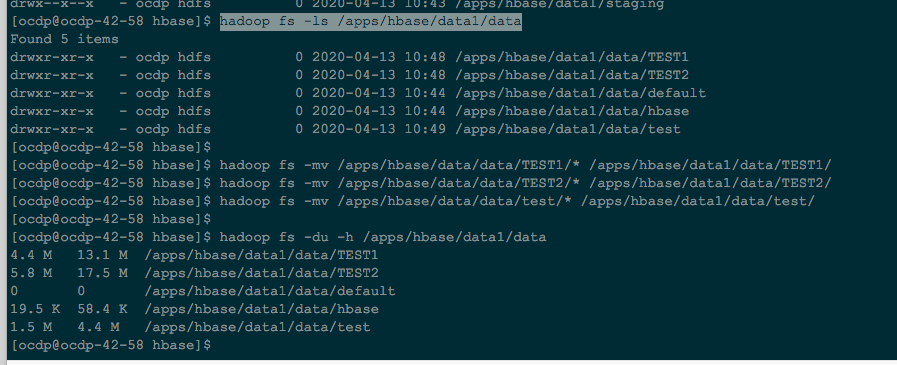Click path '/apps/hbase/data1/data/hbase' in ls listing
Viewport: 897px width, 365px height.
(572, 111)
